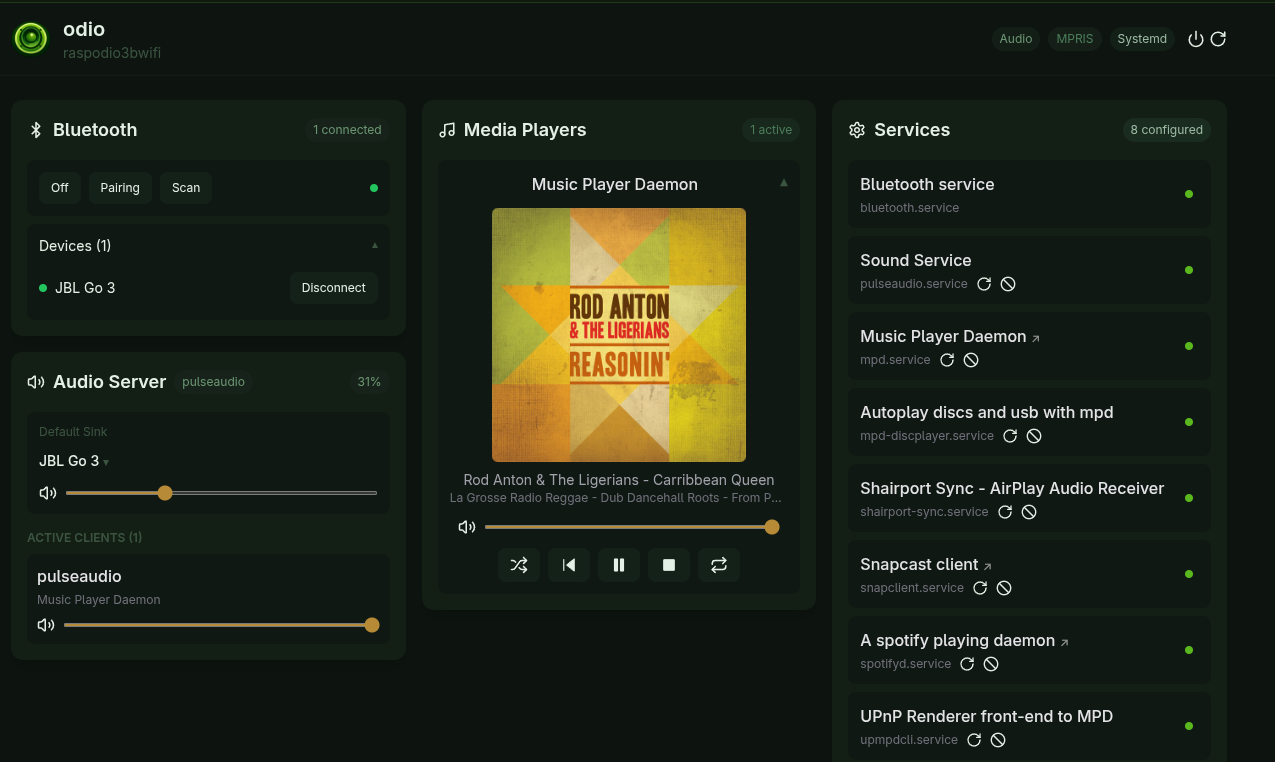Adjust the JBL Go 3 sink volume slider
Viewport: 1275px width, 762px height.
tap(221, 493)
